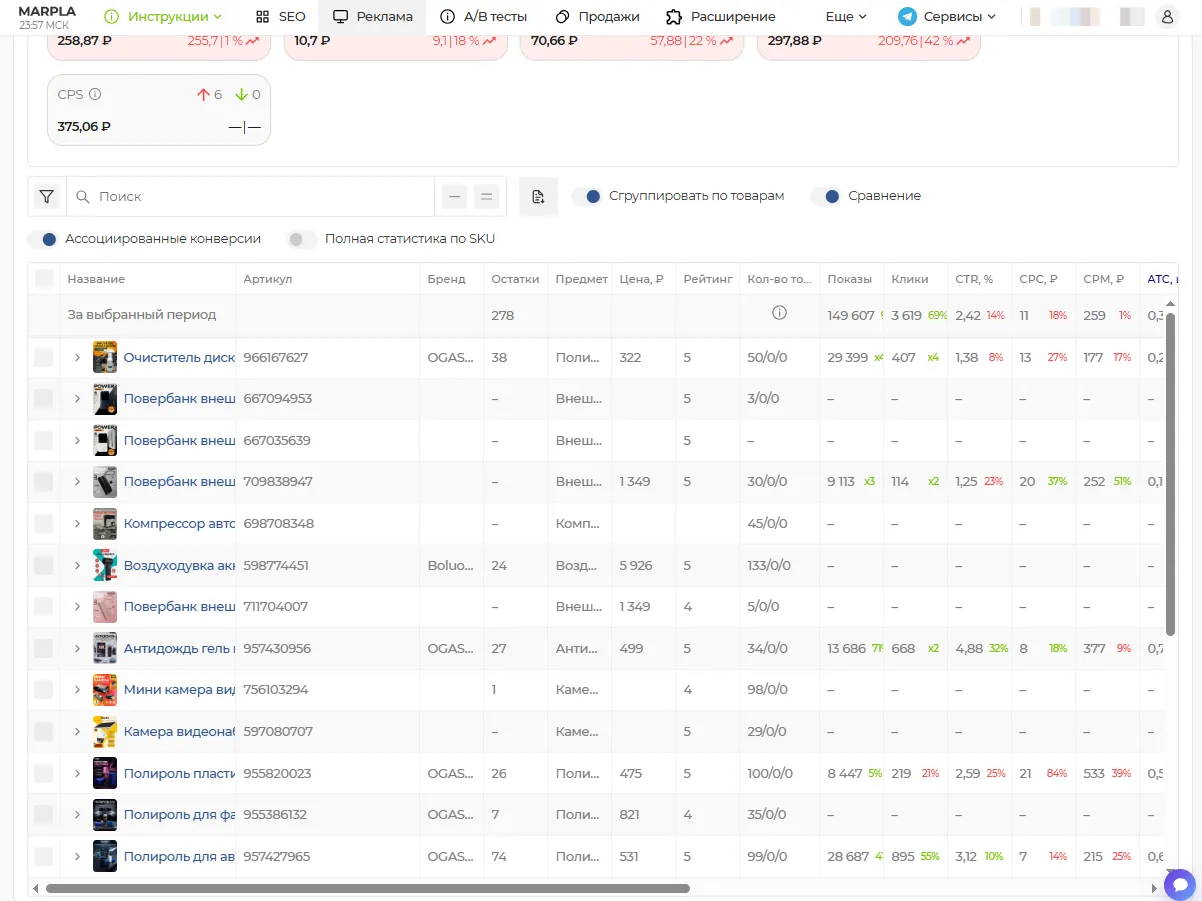Check the row checkbox for 667094953

(x=44, y=398)
